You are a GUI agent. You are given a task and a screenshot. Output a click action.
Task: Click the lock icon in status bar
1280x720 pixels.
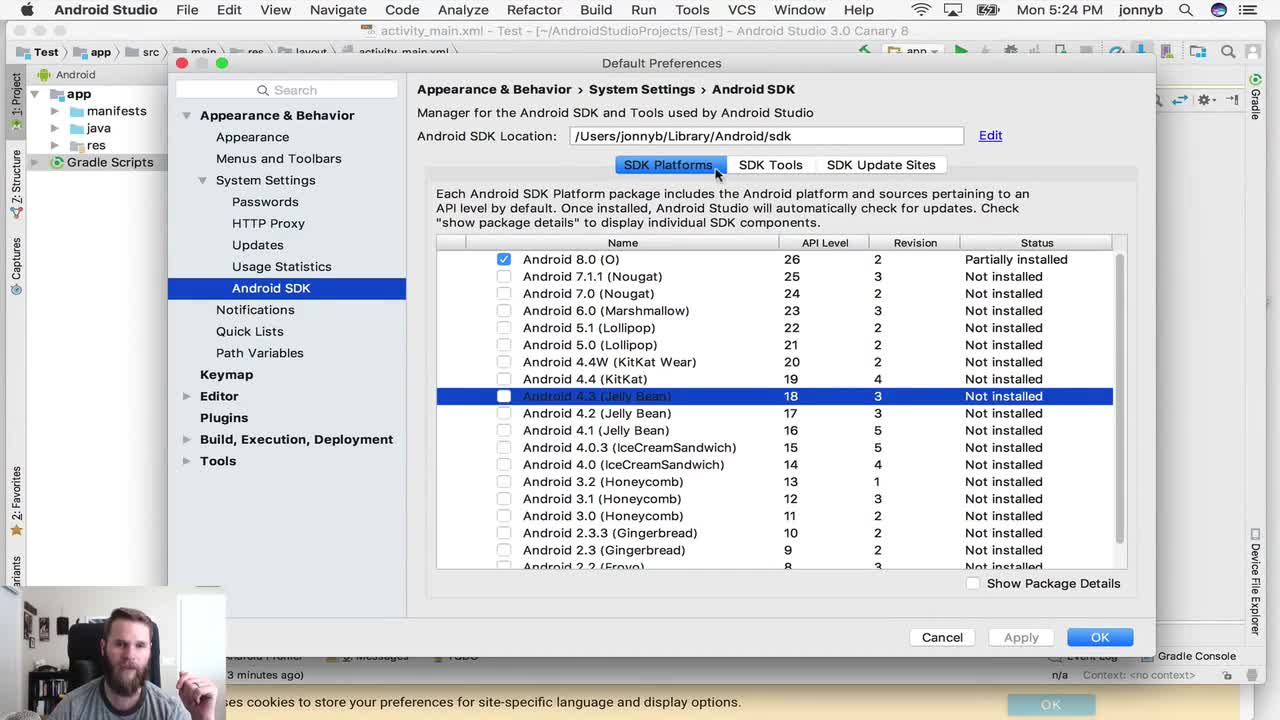(1227, 675)
